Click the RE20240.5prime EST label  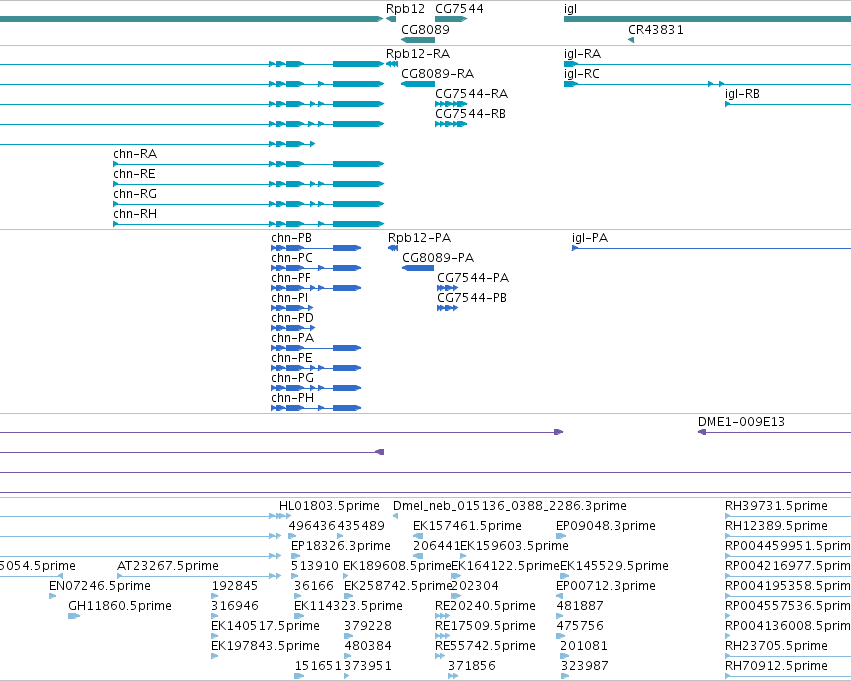tap(485, 606)
